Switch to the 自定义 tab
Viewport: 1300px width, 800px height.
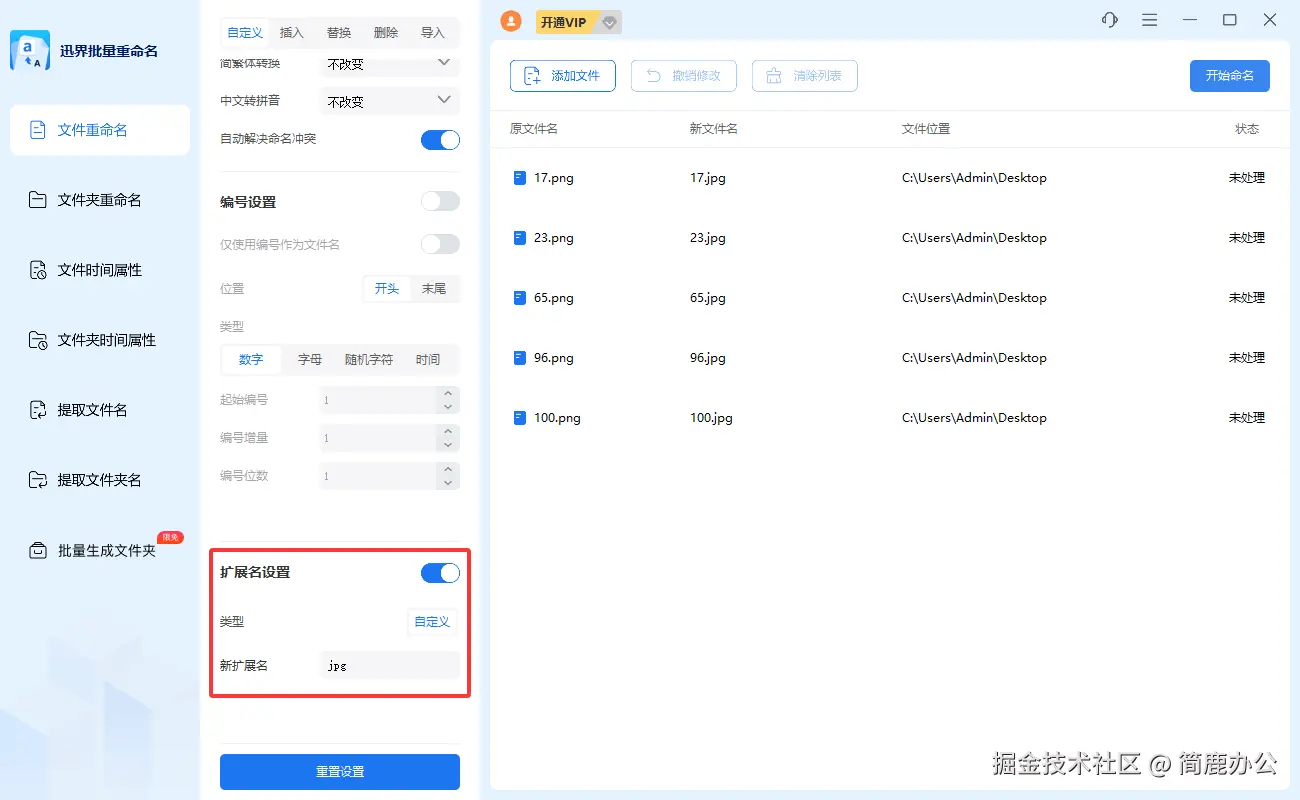coord(245,33)
